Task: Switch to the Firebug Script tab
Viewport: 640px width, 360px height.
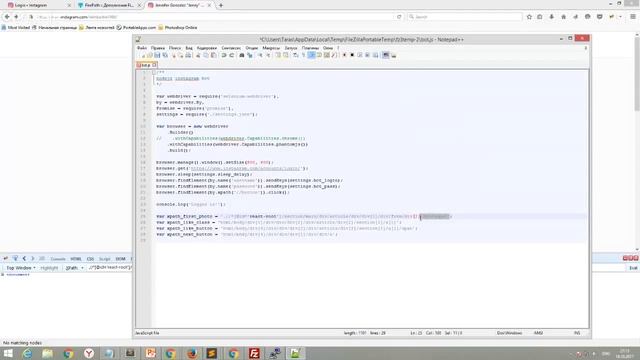Action: pos(104,259)
